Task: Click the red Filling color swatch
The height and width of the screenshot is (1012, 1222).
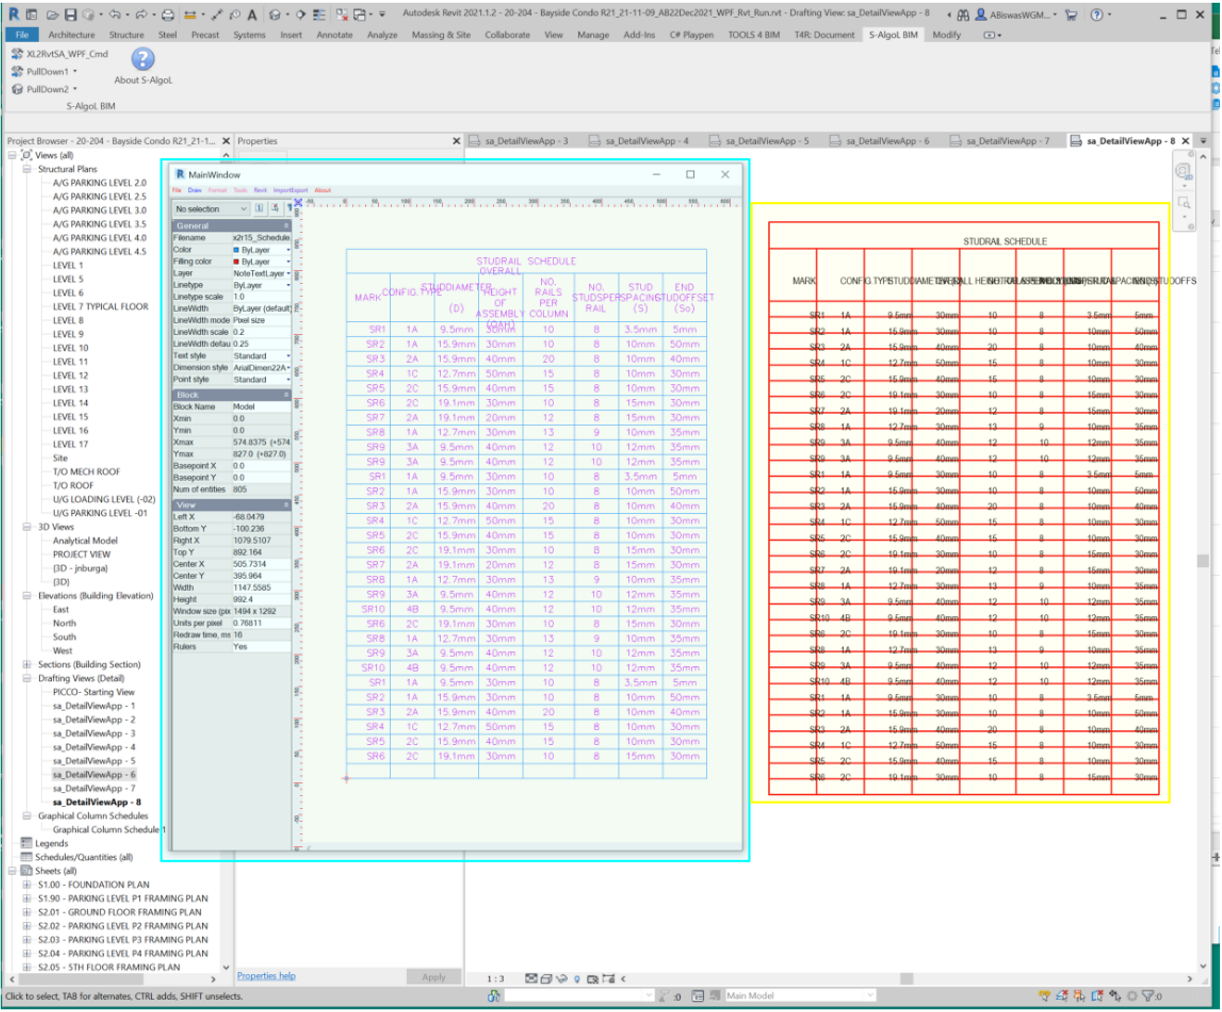Action: click(237, 262)
